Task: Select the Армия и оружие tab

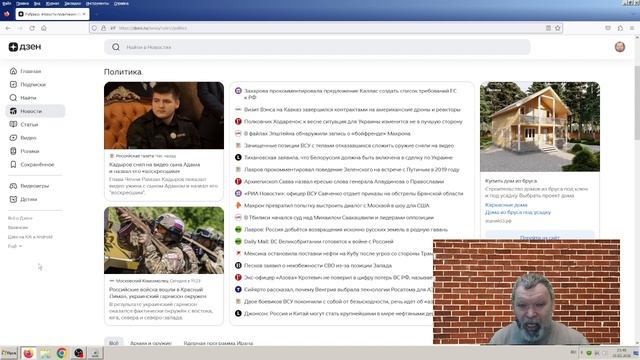Action: (151, 343)
